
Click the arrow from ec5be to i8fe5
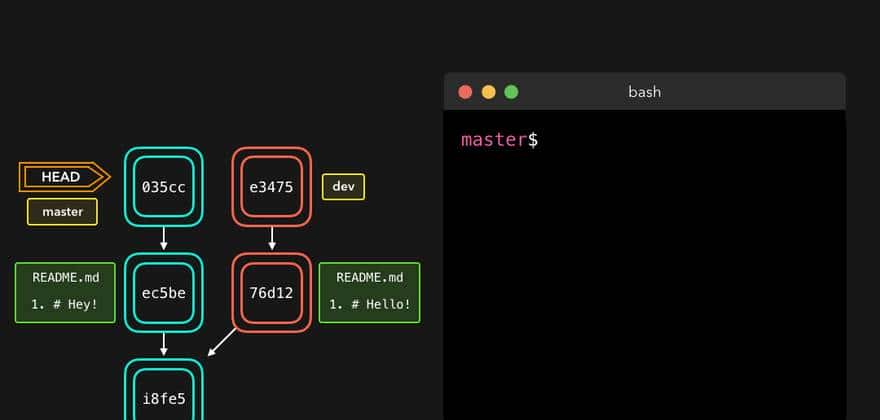point(163,343)
